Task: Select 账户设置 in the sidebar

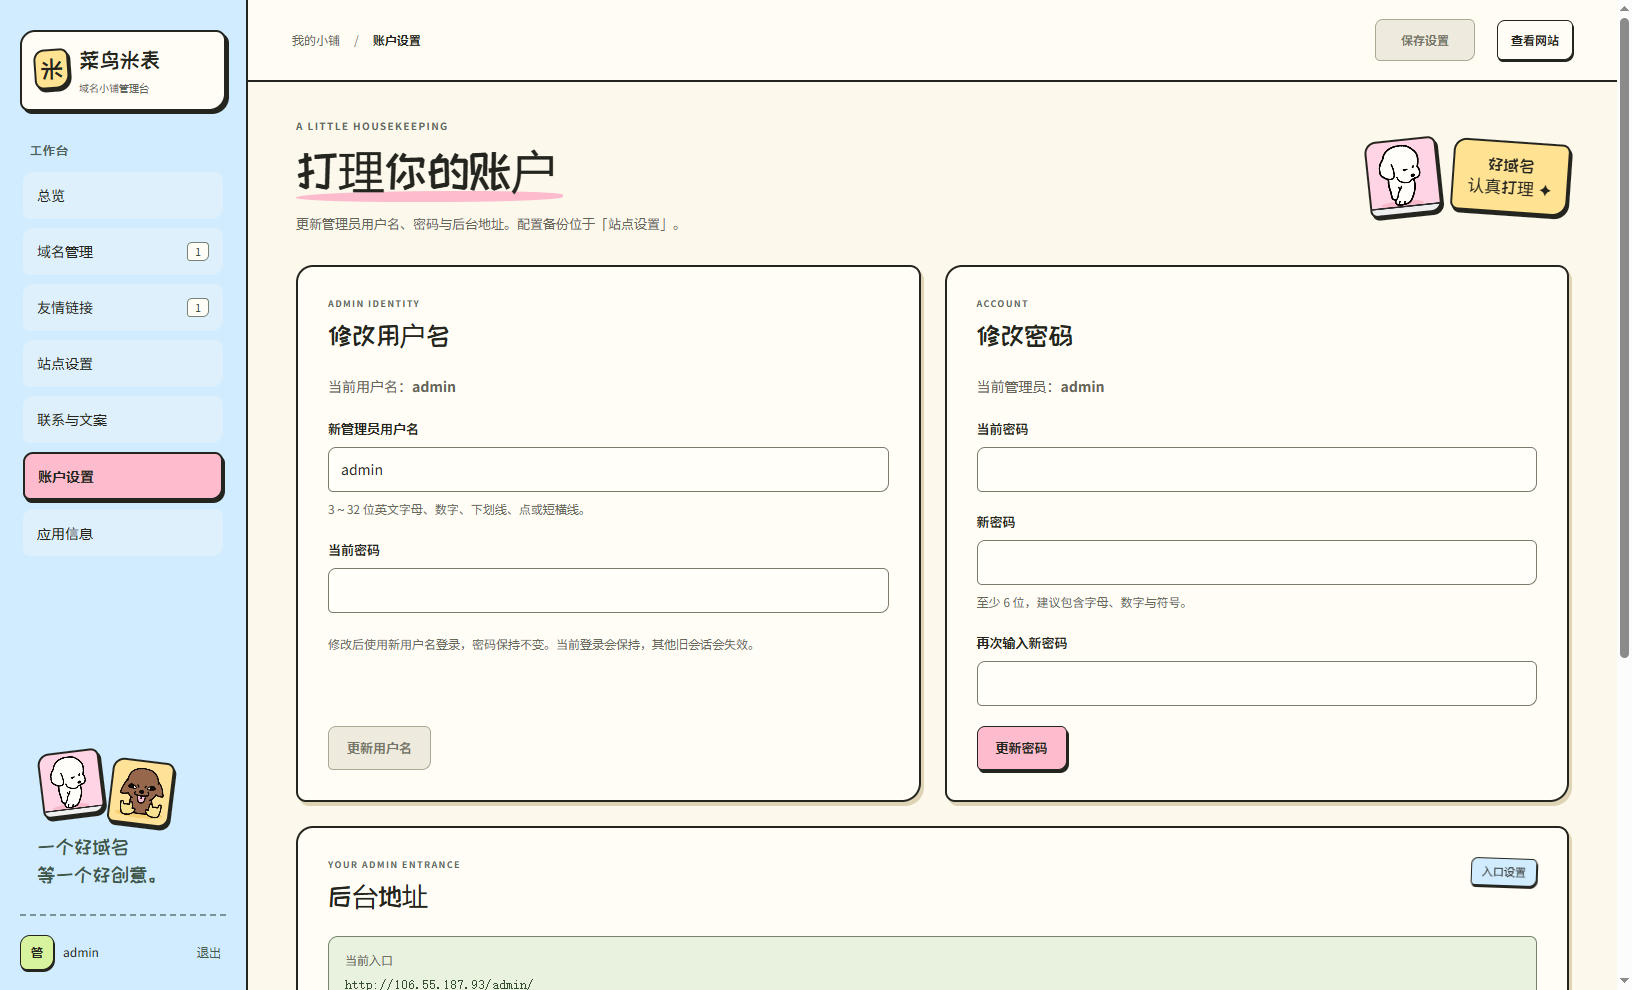Action: pyautogui.click(x=123, y=477)
